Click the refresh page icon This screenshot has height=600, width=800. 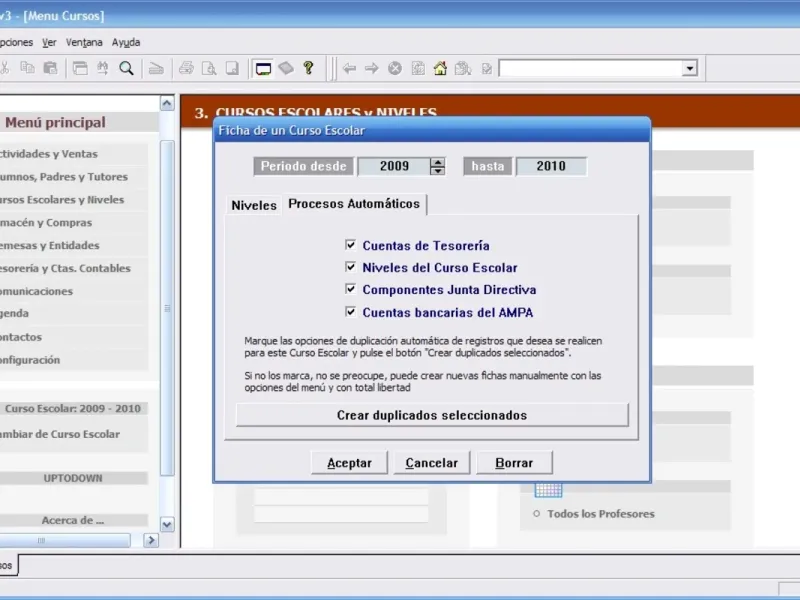coord(418,68)
